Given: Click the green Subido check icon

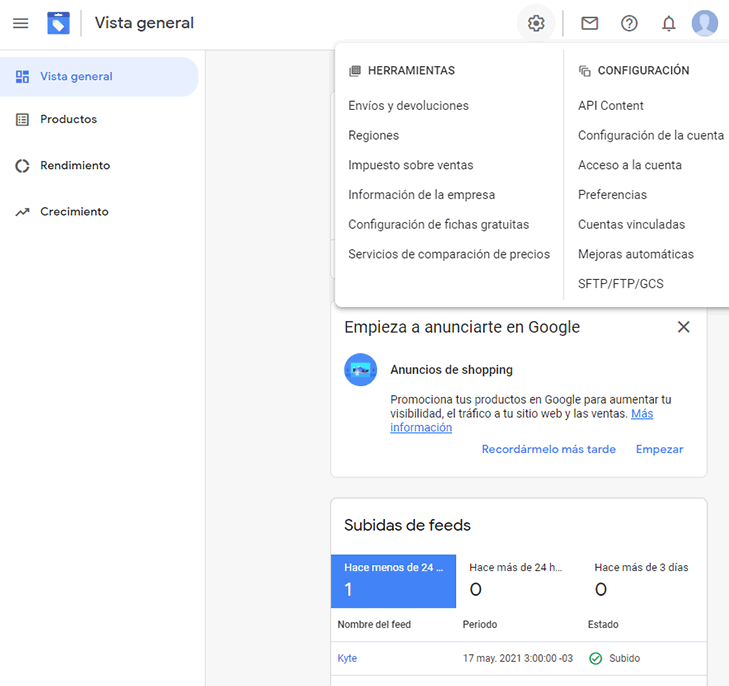Looking at the screenshot, I should [x=596, y=659].
